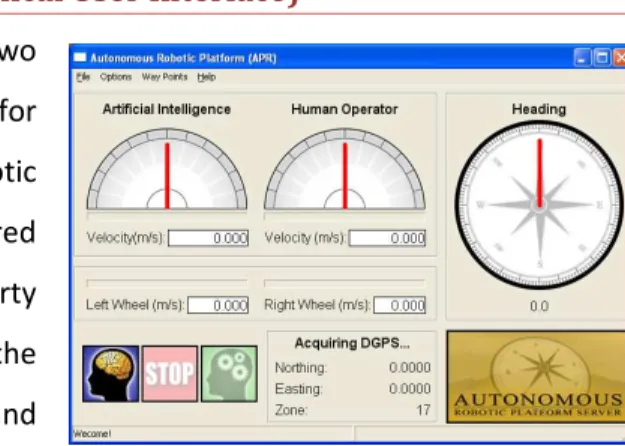This screenshot has width=625, height=446.
Task: Click the Artificial Intelligence speed gauge
Action: [167, 169]
